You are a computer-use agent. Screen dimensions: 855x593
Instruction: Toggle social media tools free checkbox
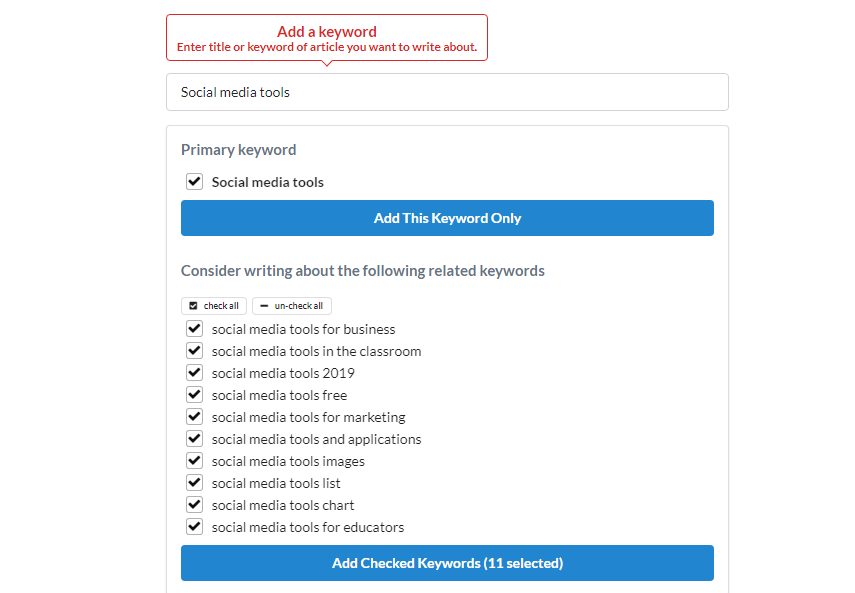(x=194, y=394)
